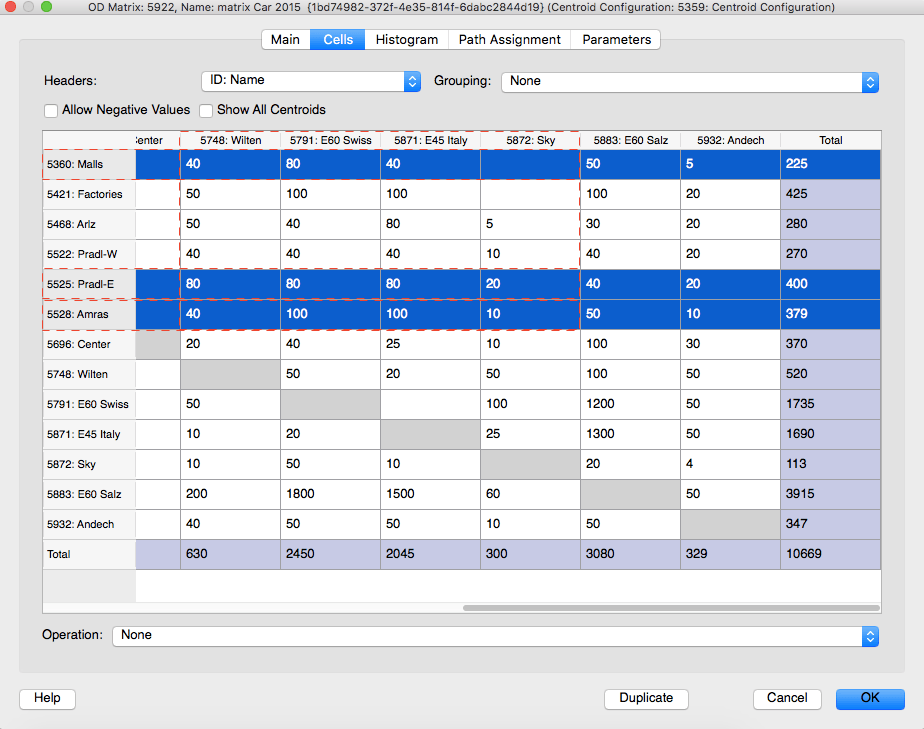The height and width of the screenshot is (729, 924).
Task: Click the Cancel button
Action: (787, 698)
